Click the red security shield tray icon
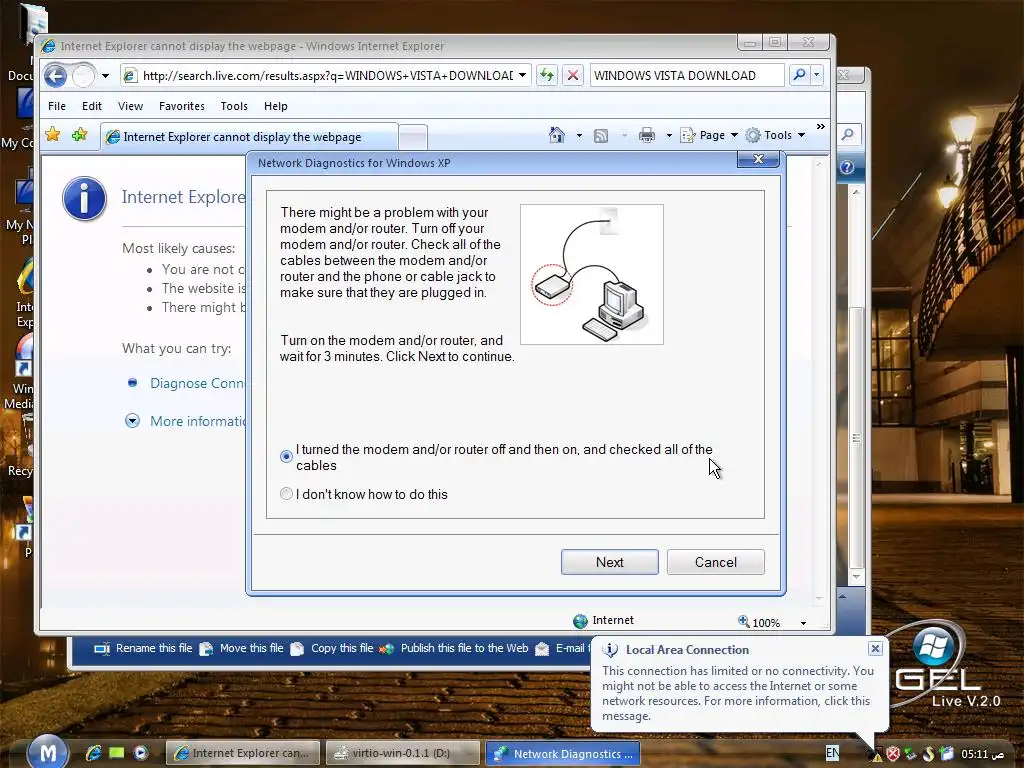Viewport: 1024px width, 768px height. (x=893, y=754)
